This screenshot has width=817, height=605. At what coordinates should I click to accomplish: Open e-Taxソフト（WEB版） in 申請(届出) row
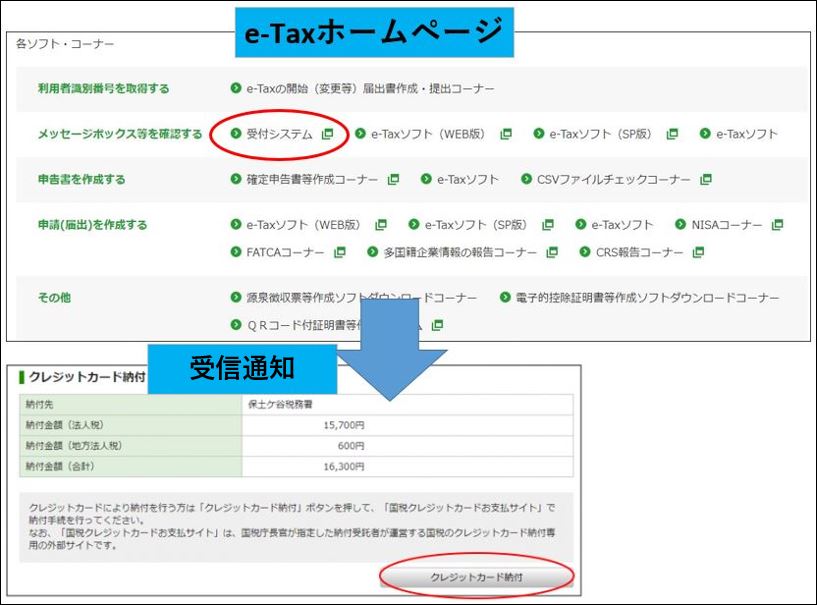click(303, 225)
